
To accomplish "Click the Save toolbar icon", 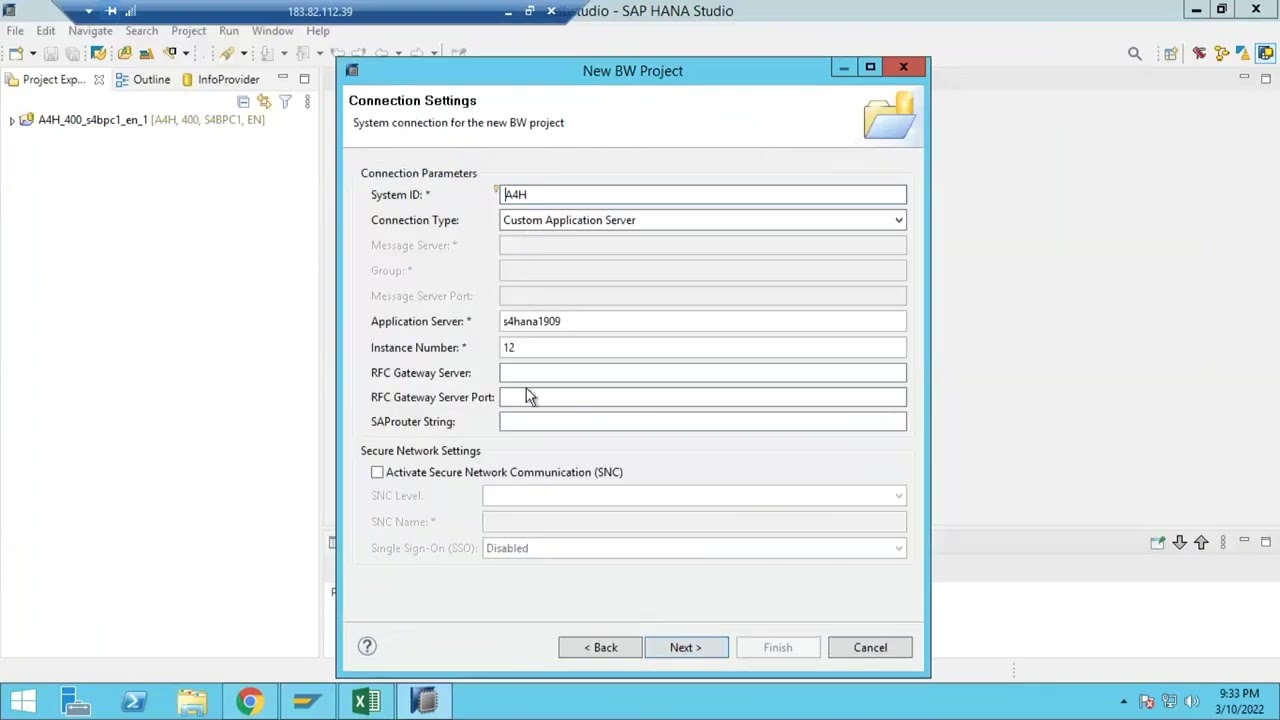I will click(51, 53).
